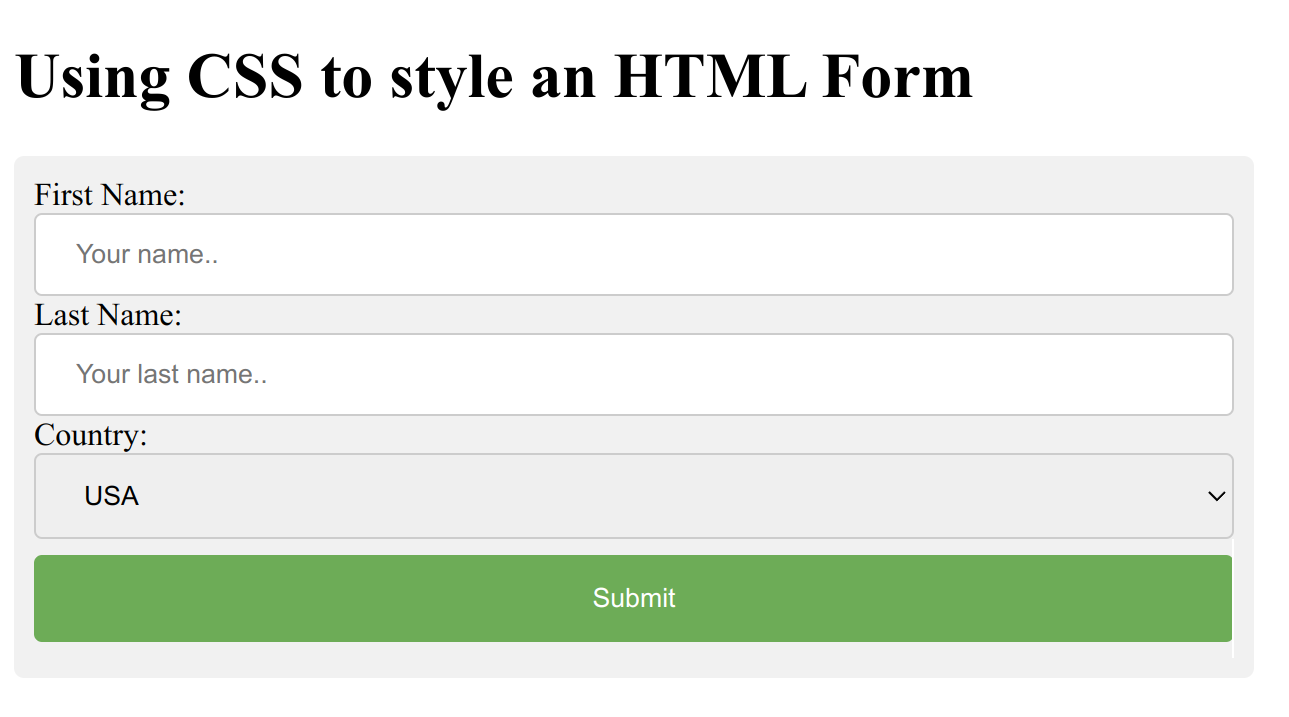Click the "Your name.." placeholder text
This screenshot has width=1289, height=717.
(x=147, y=254)
